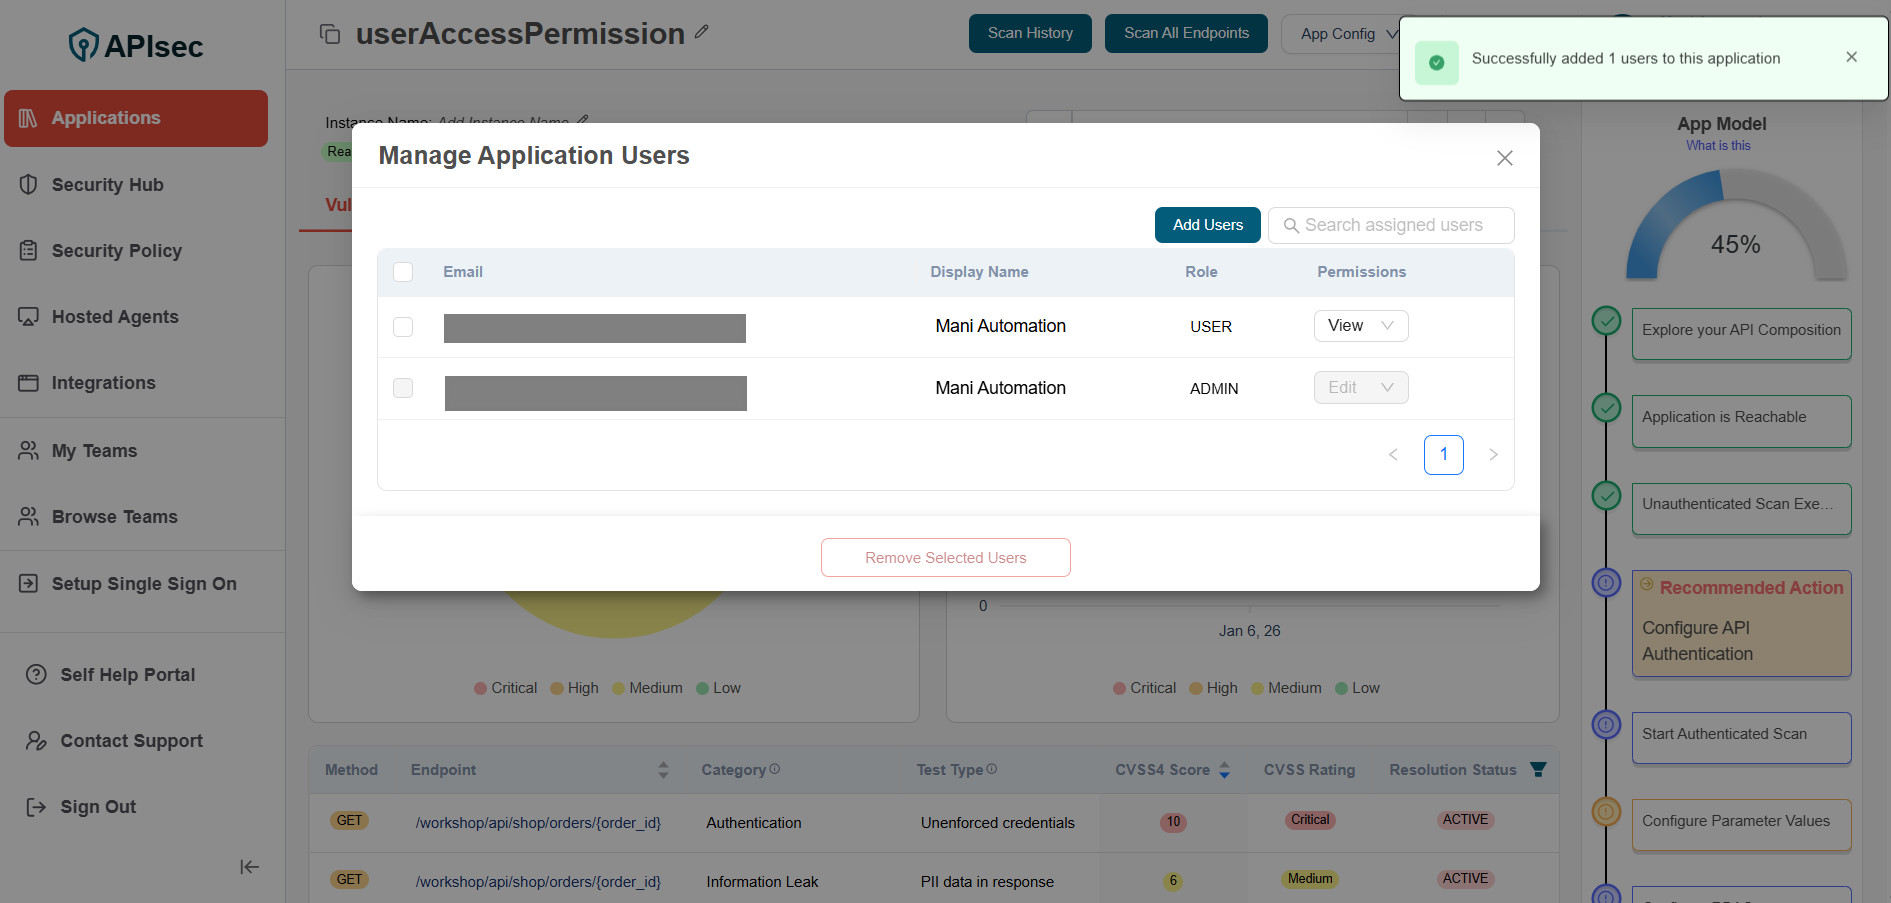The image size is (1891, 903).
Task: Toggle the select-all users checkbox in header
Action: click(x=403, y=272)
